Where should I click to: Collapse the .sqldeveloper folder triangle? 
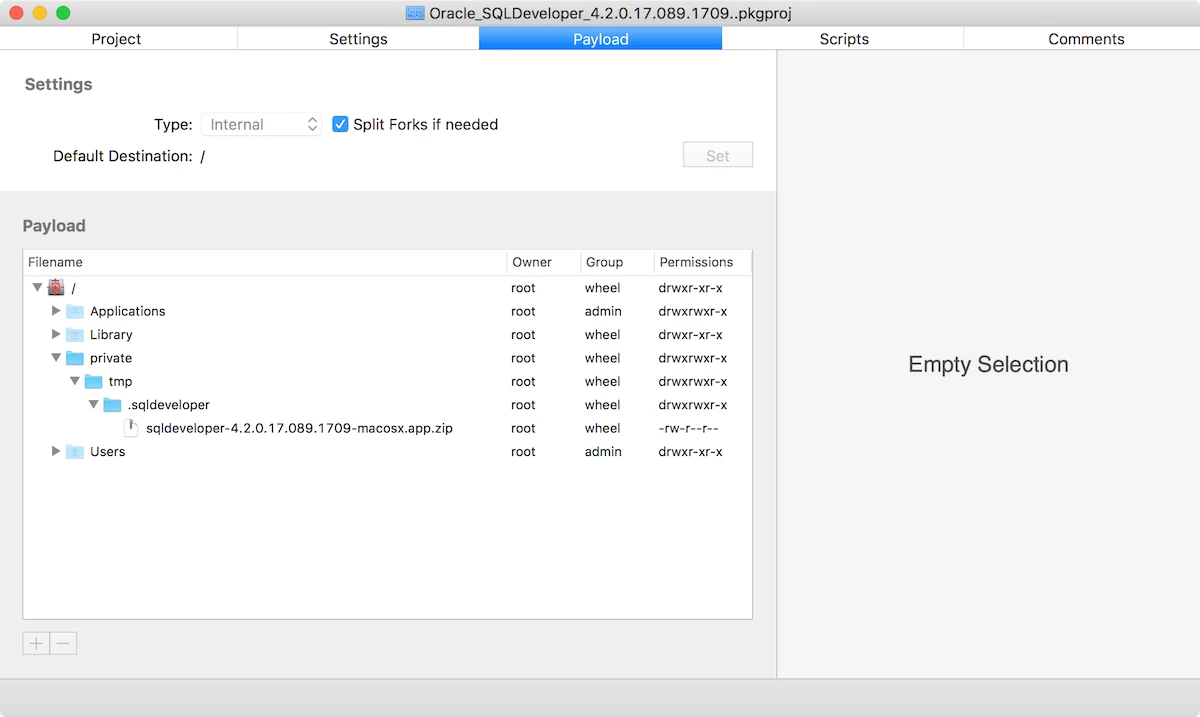coord(93,405)
